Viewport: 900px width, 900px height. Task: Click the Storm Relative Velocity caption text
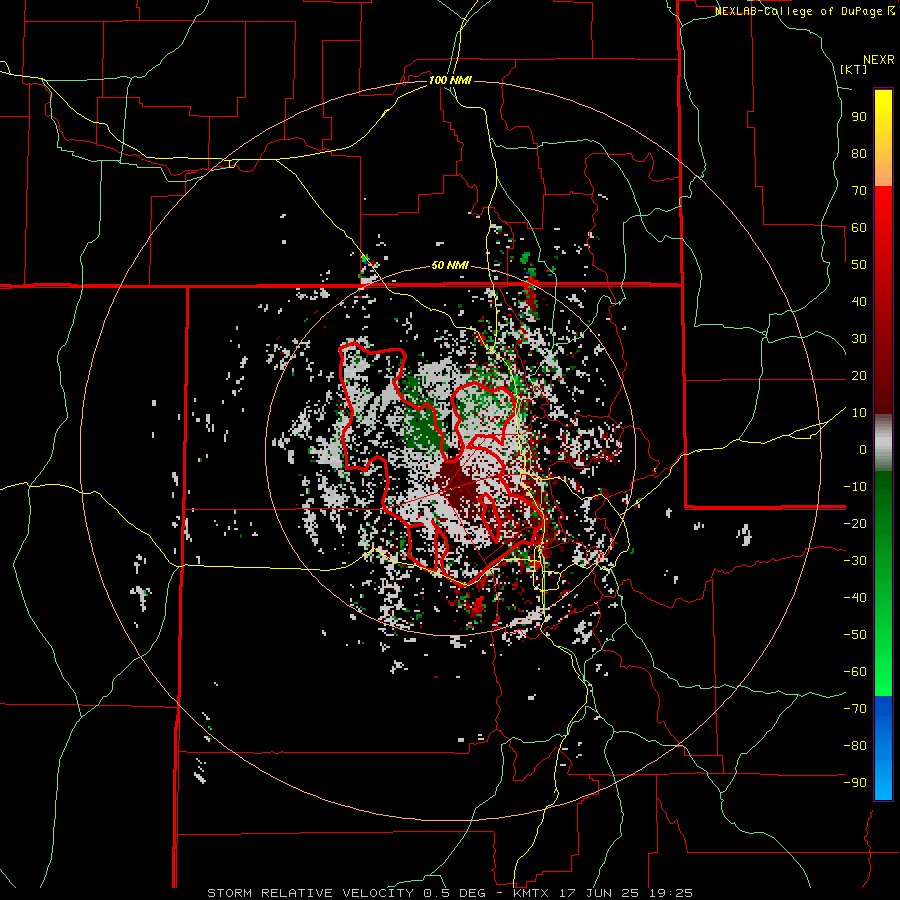coord(449,893)
